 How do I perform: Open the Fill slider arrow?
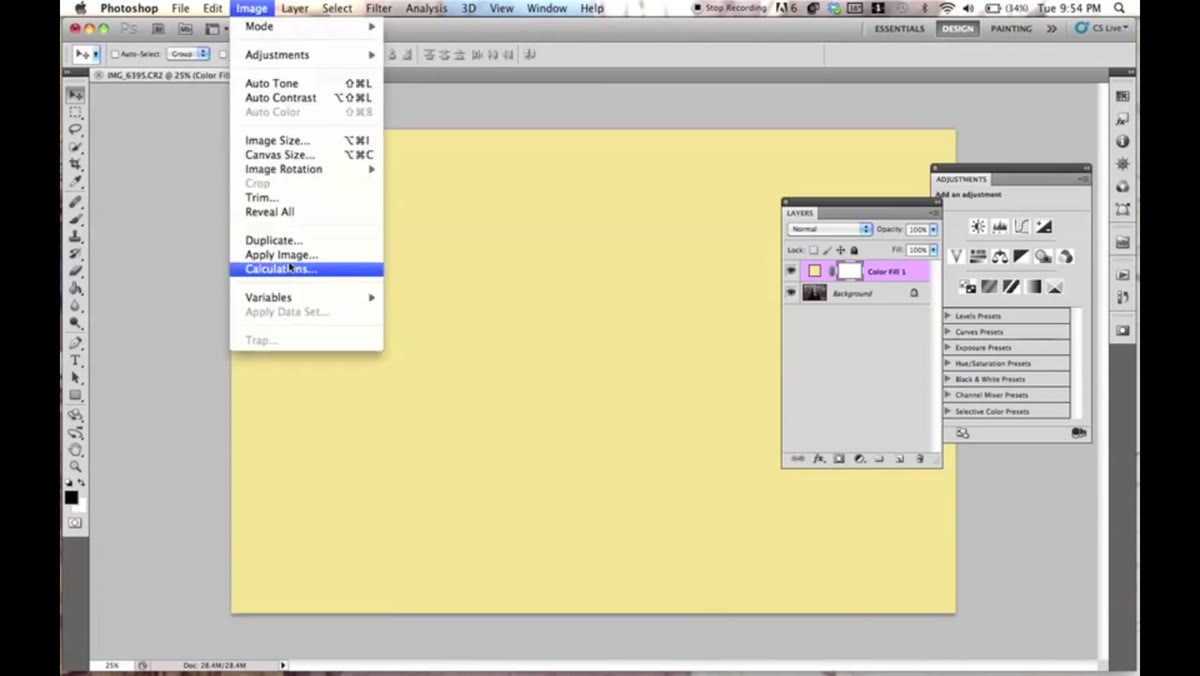tap(934, 250)
